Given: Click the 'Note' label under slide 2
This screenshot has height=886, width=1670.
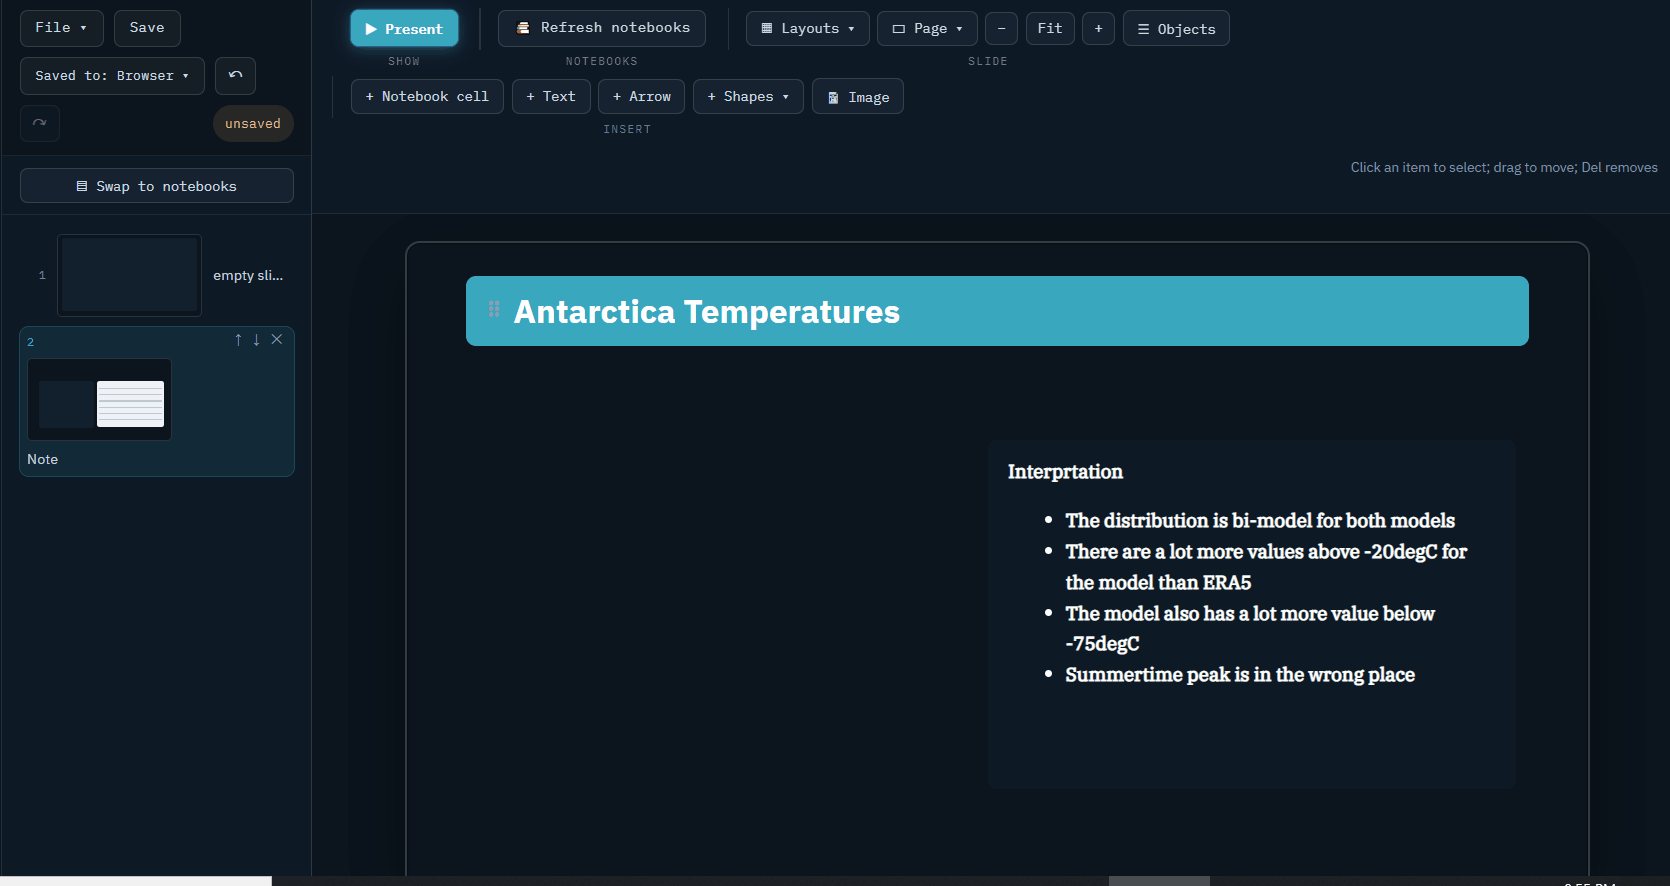Looking at the screenshot, I should tap(43, 459).
